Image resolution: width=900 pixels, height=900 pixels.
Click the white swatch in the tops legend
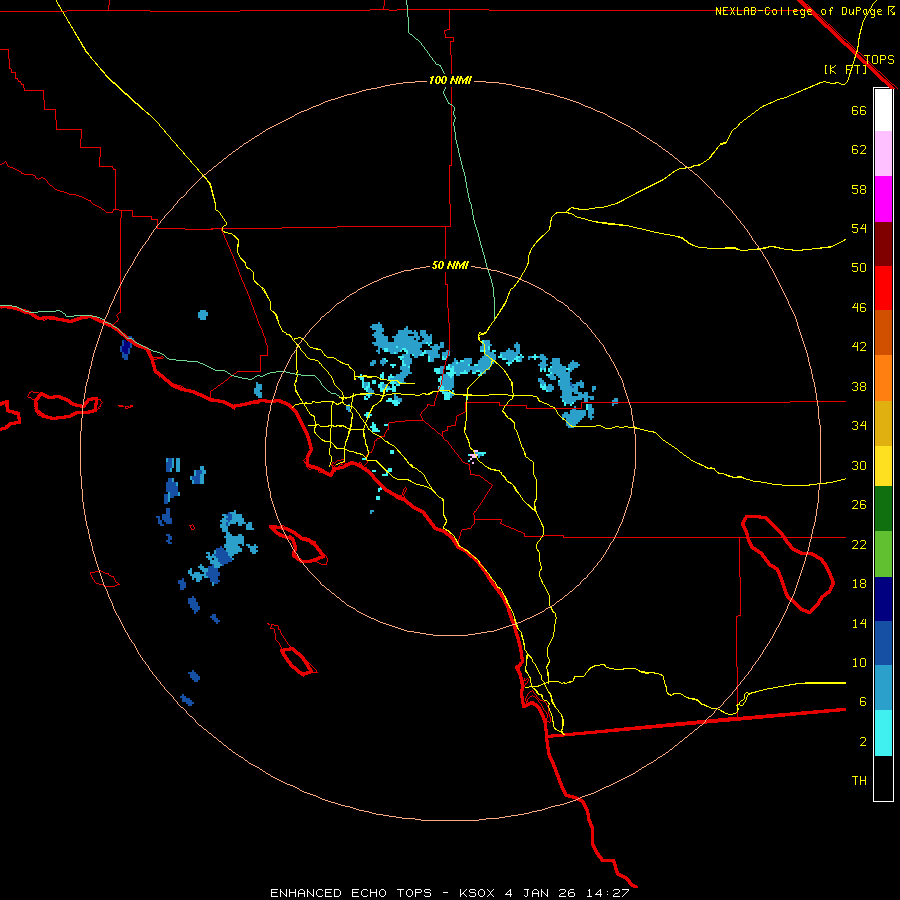pos(883,110)
